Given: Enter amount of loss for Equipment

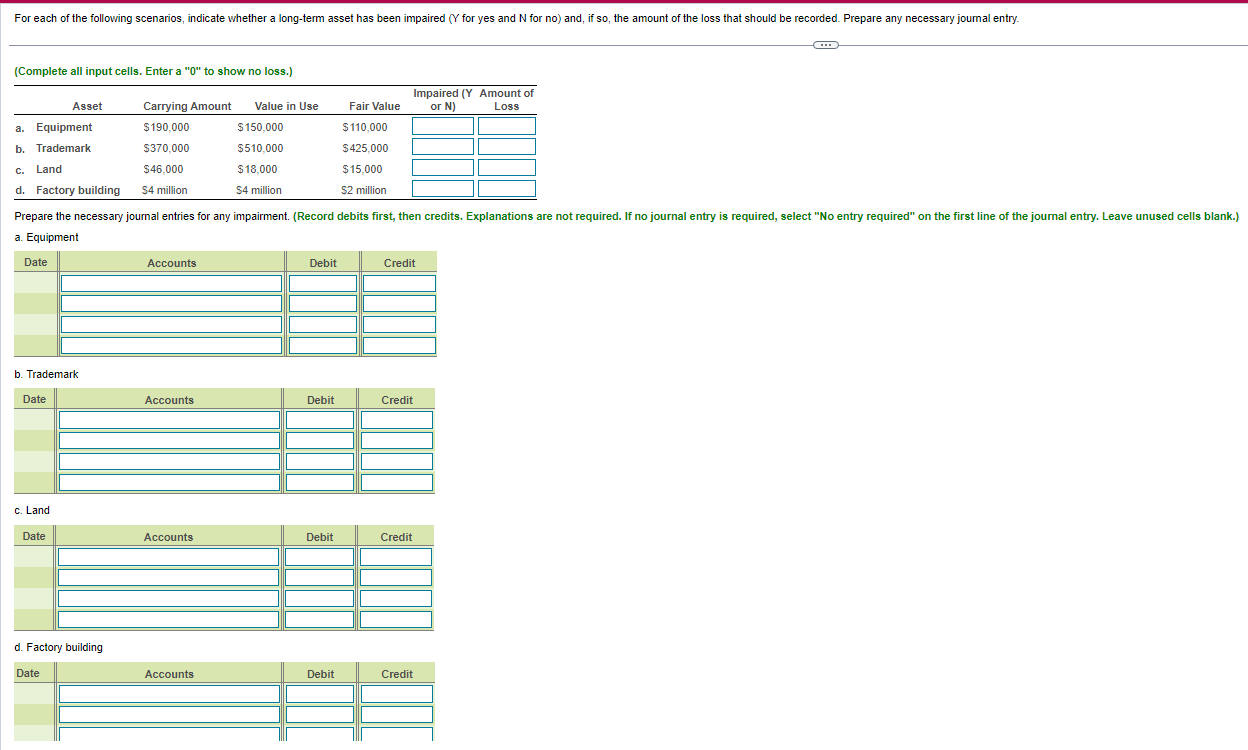Looking at the screenshot, I should (x=507, y=126).
